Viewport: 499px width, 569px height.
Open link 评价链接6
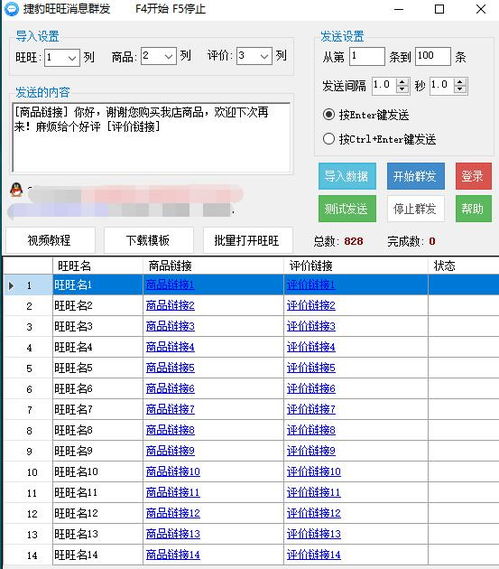311,389
